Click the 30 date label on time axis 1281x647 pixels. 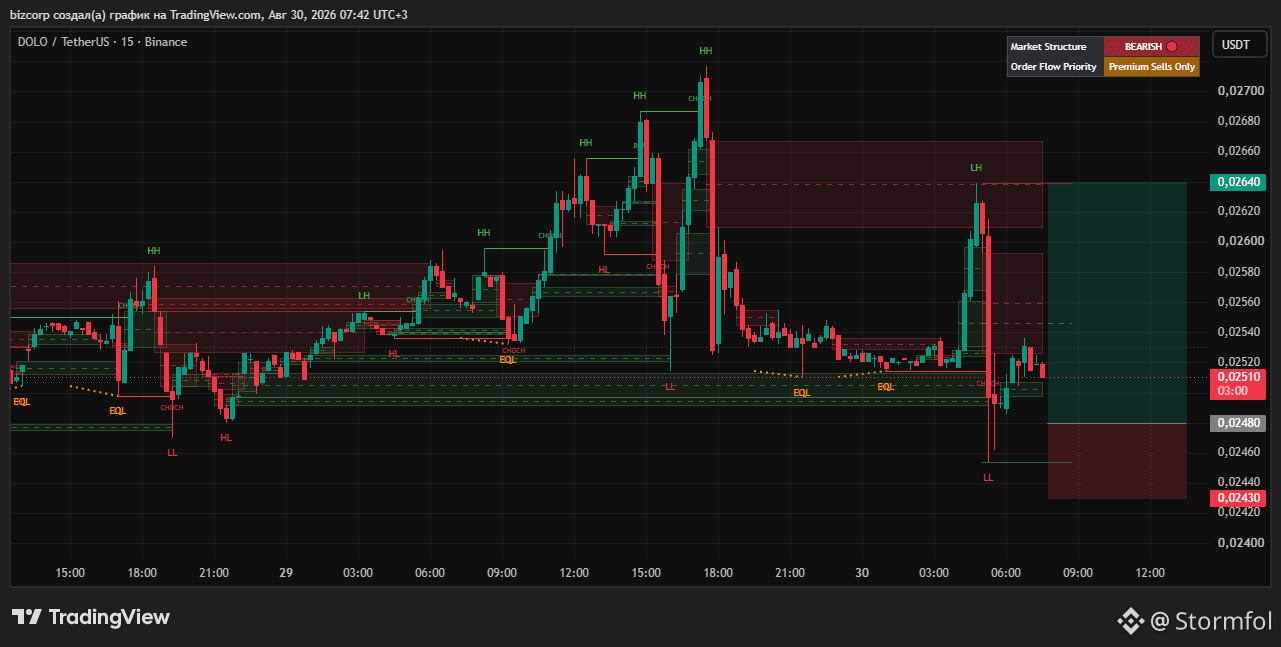(x=862, y=573)
